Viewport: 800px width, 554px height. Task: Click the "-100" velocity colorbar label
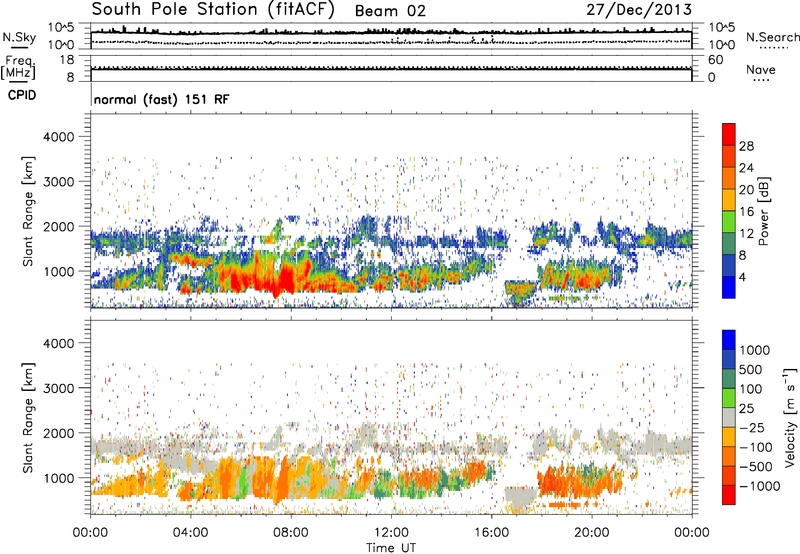click(756, 447)
